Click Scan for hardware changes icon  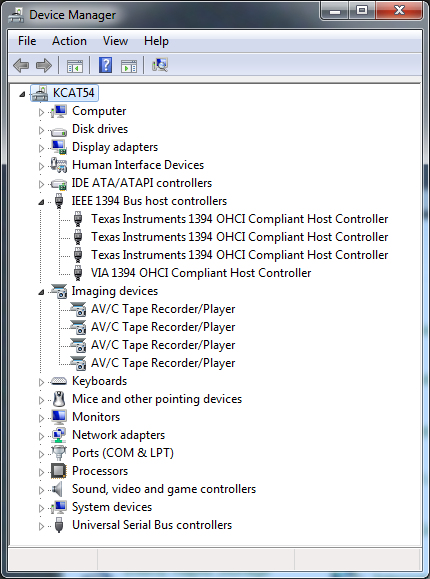(160, 65)
